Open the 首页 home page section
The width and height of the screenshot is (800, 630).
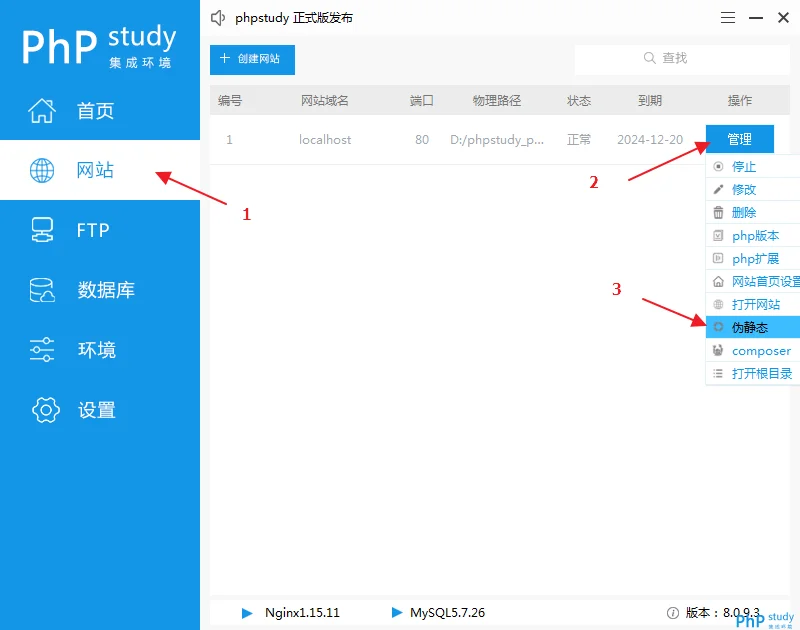99,110
